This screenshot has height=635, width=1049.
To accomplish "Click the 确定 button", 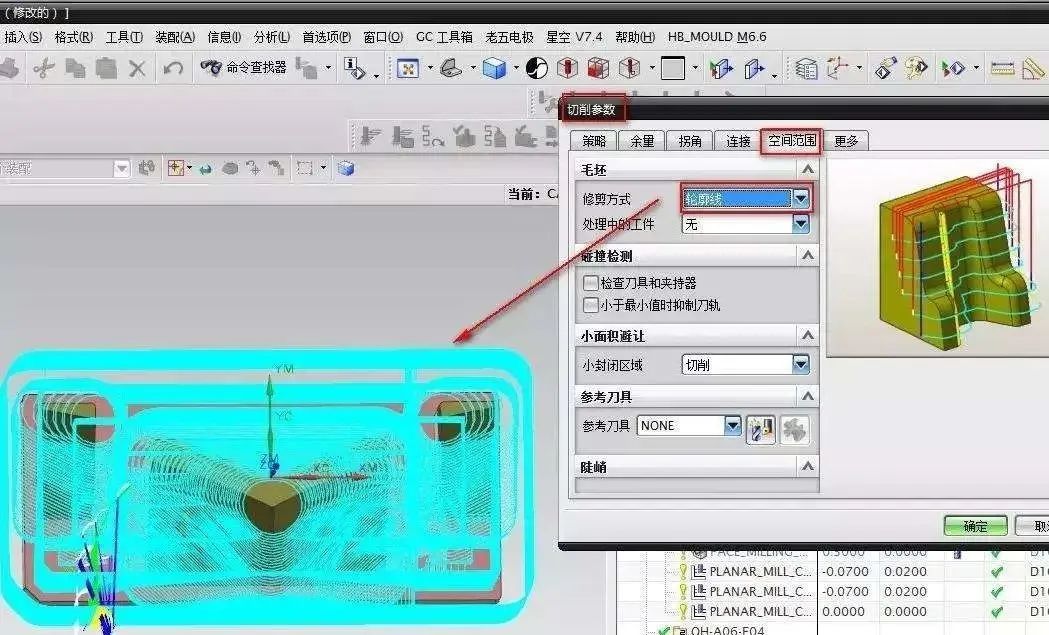I will pos(975,527).
